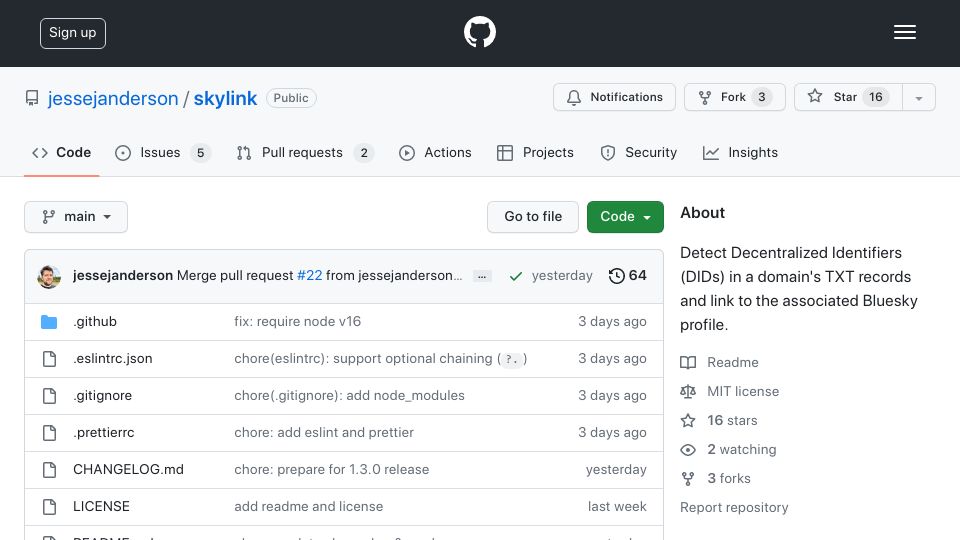Open pull request #22 link
This screenshot has height=540, width=960.
click(309, 276)
